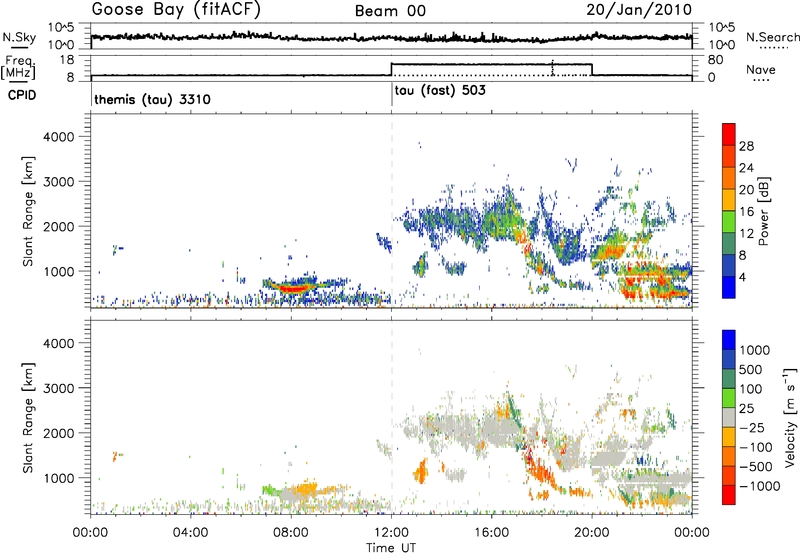Click the orange echo patch near 13:00 in velocity panel
The width and height of the screenshot is (800, 554).
point(421,470)
